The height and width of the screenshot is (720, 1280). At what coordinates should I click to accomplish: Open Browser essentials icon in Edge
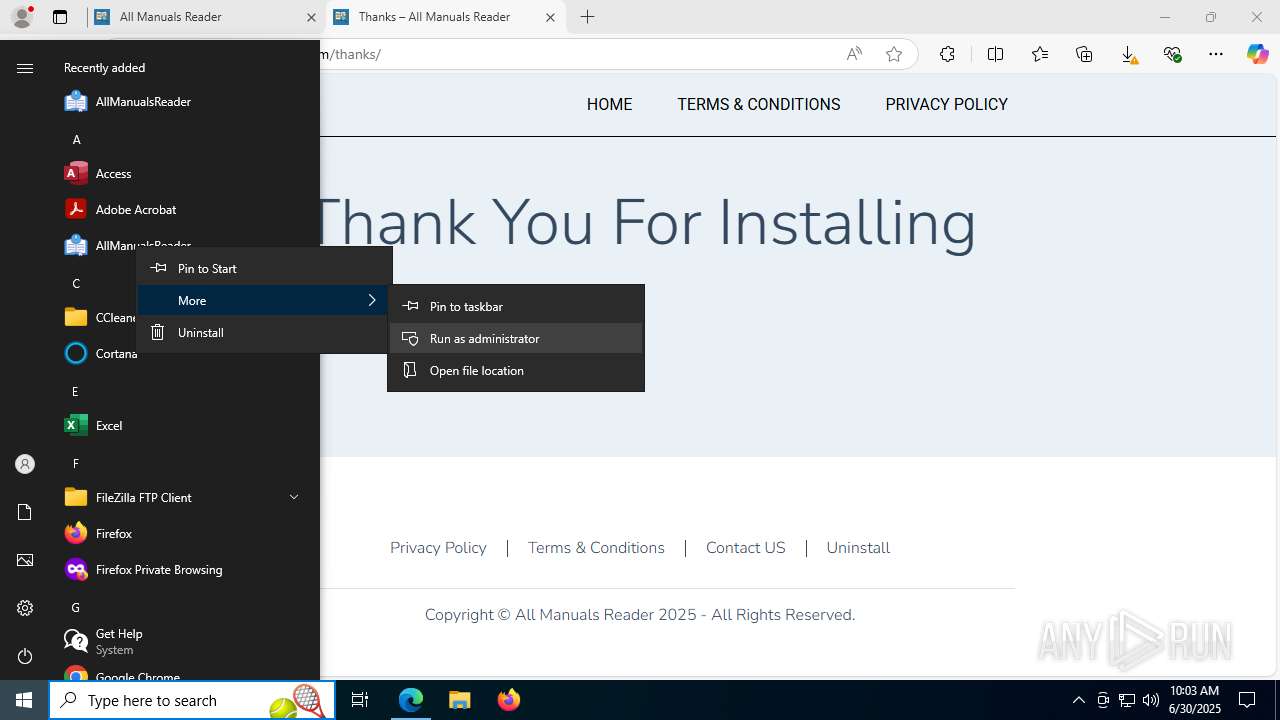1172,54
